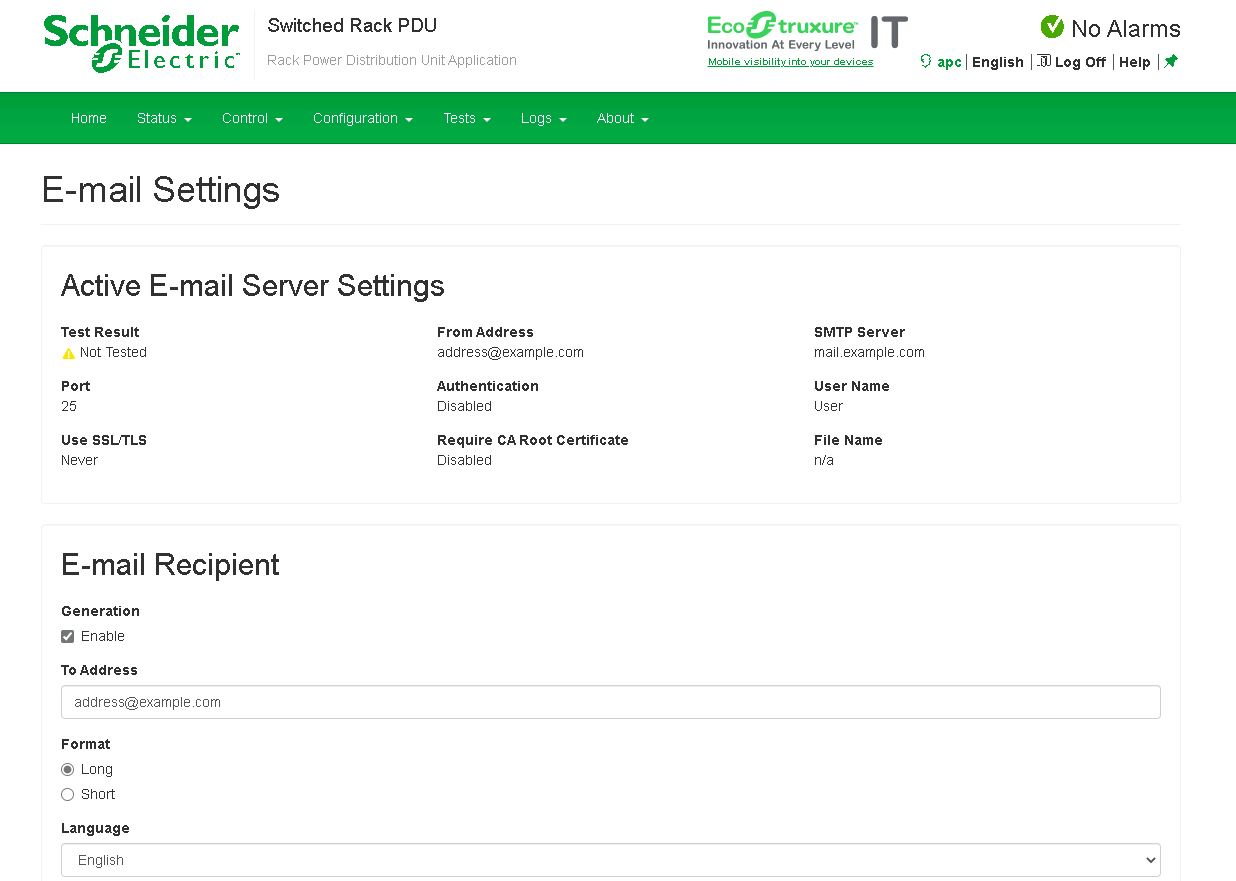Screen dimensions: 1236x881
Task: Toggle the Generation Enable checkbox
Action: pos(68,637)
